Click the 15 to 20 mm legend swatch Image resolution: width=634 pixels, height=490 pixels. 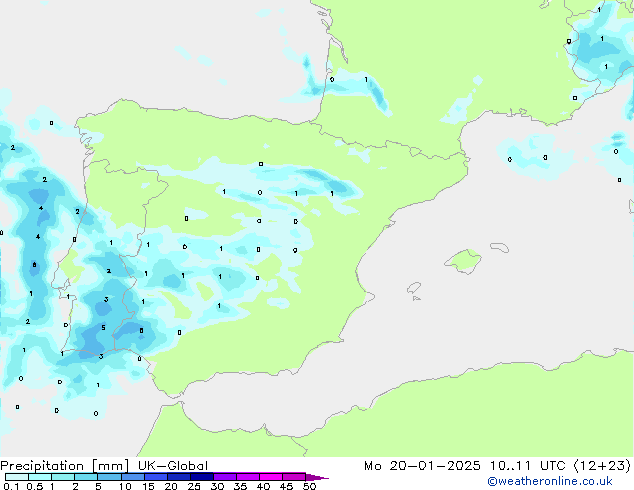pos(155,477)
